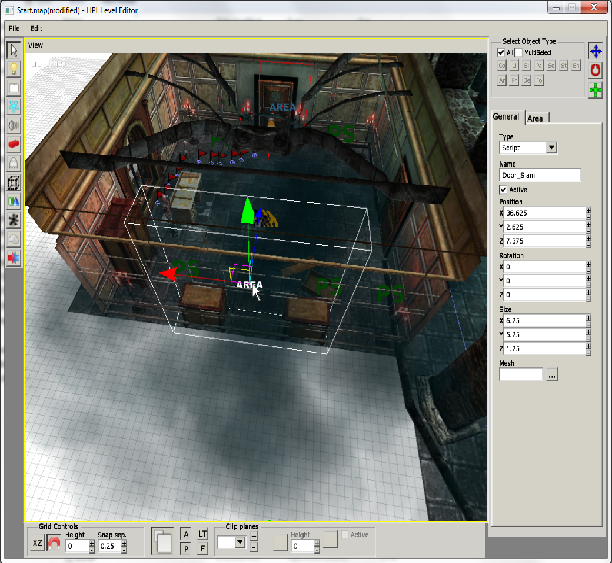Select the arrow pointer tool
Screen dimensions: 612x563
[14, 50]
